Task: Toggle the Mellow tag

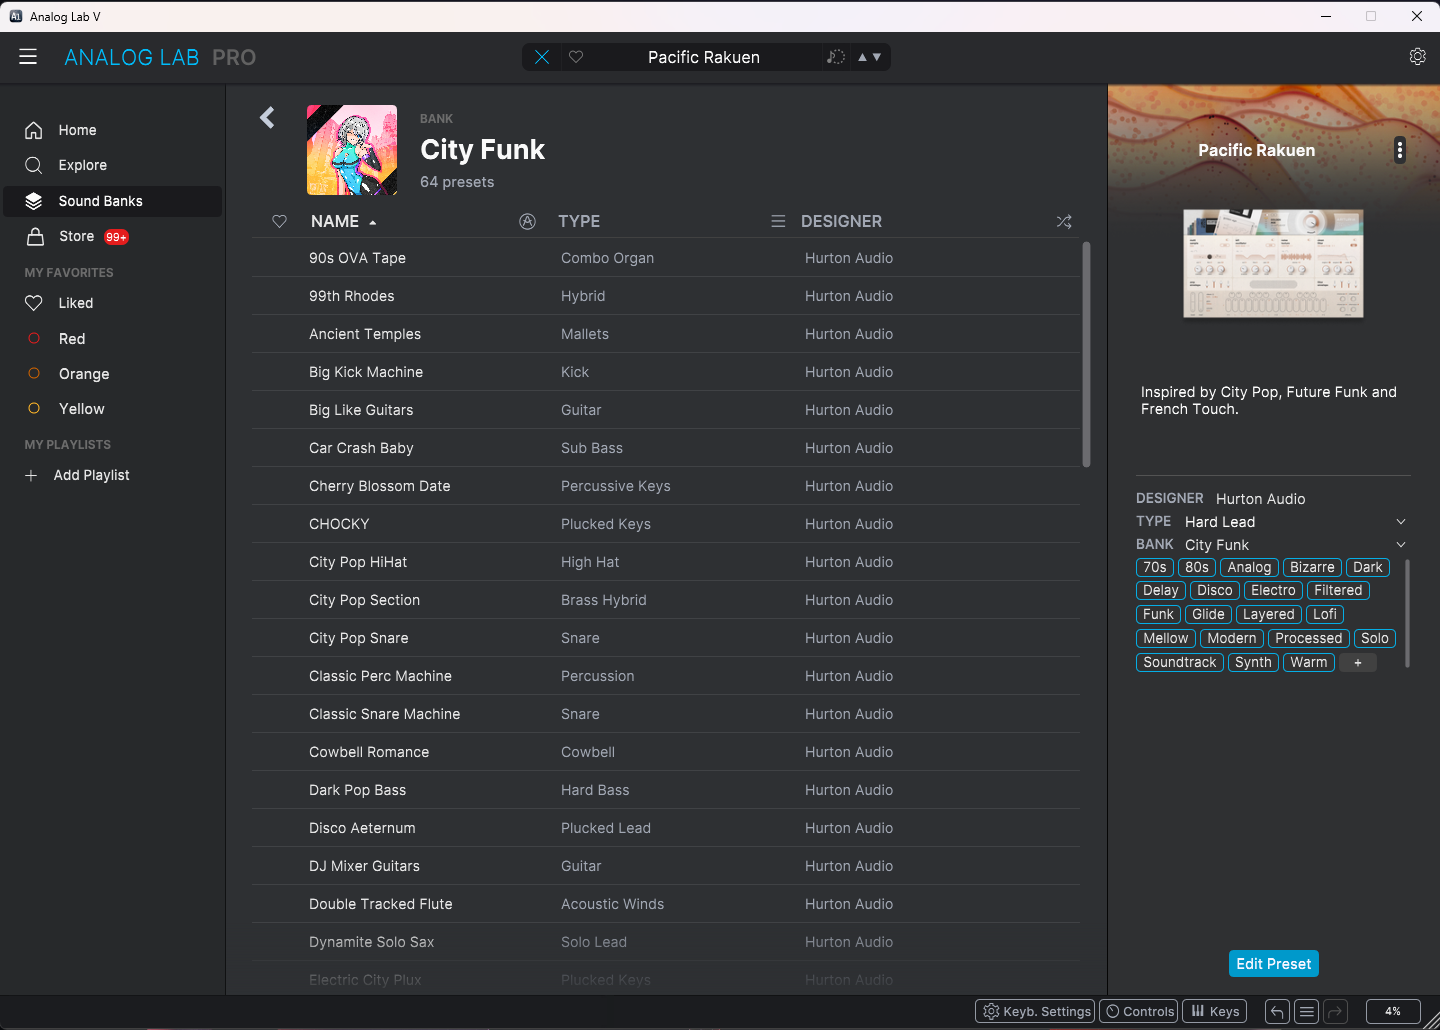Action: [x=1166, y=638]
